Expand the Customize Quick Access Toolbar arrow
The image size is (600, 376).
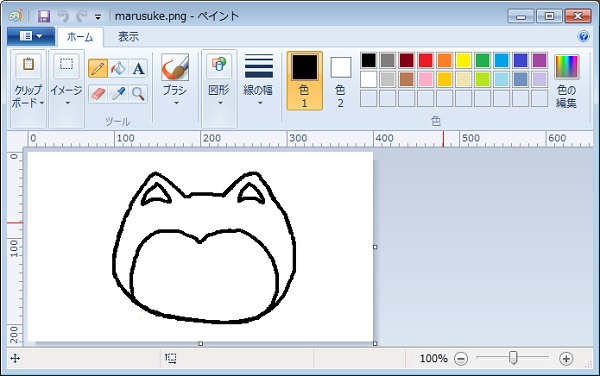pyautogui.click(x=98, y=17)
